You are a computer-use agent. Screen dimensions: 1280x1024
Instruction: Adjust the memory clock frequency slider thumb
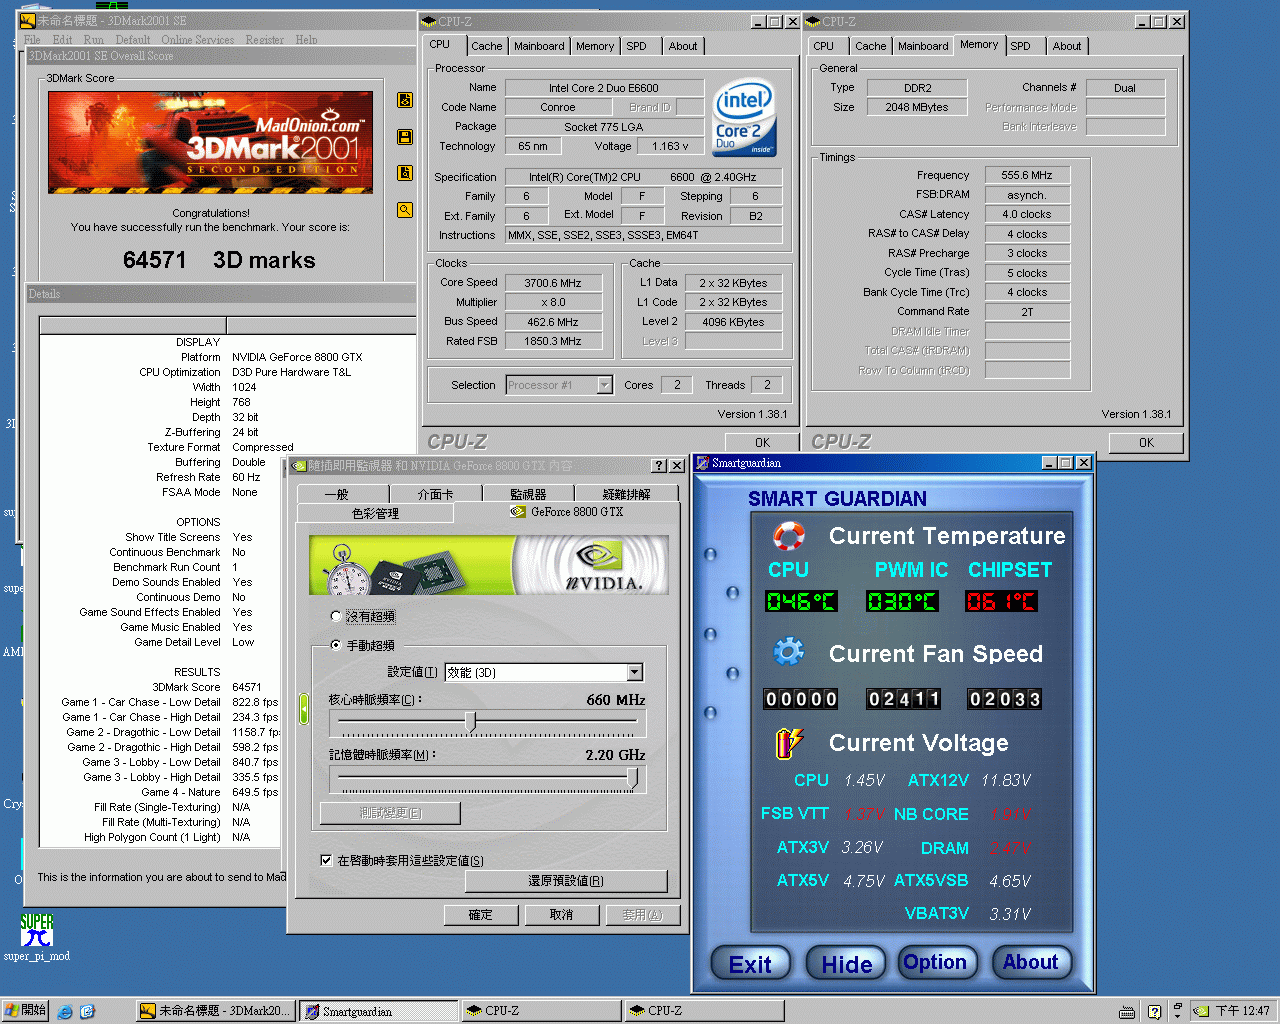pos(632,778)
